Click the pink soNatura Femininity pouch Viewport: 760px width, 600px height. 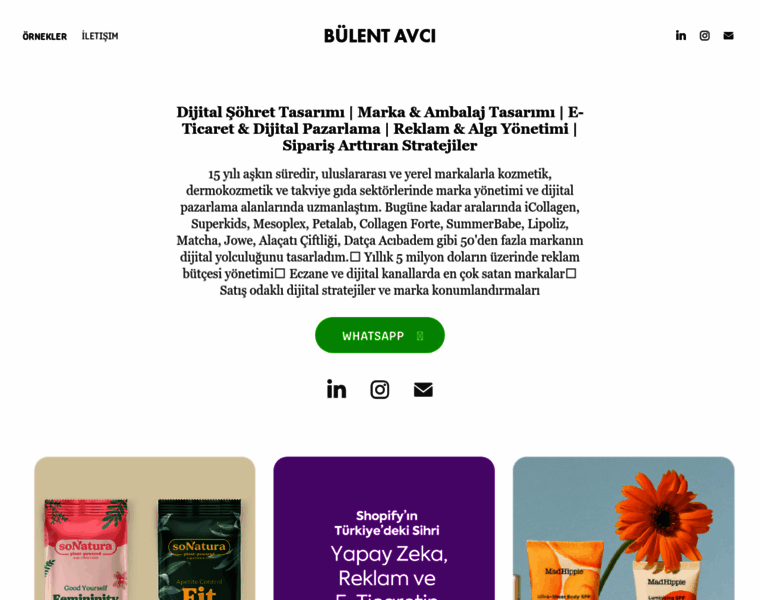pyautogui.click(x=86, y=550)
